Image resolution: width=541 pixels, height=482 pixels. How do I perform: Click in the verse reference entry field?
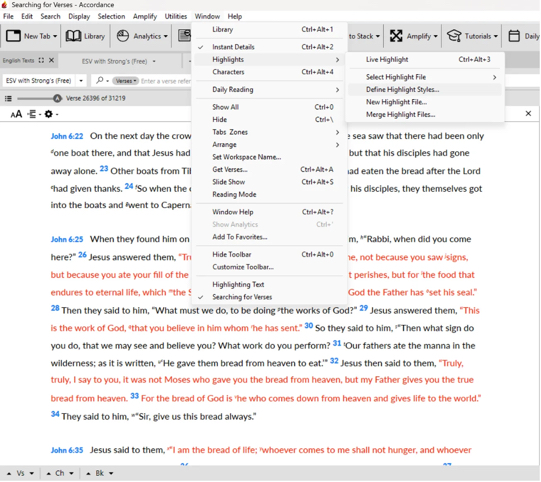point(165,81)
